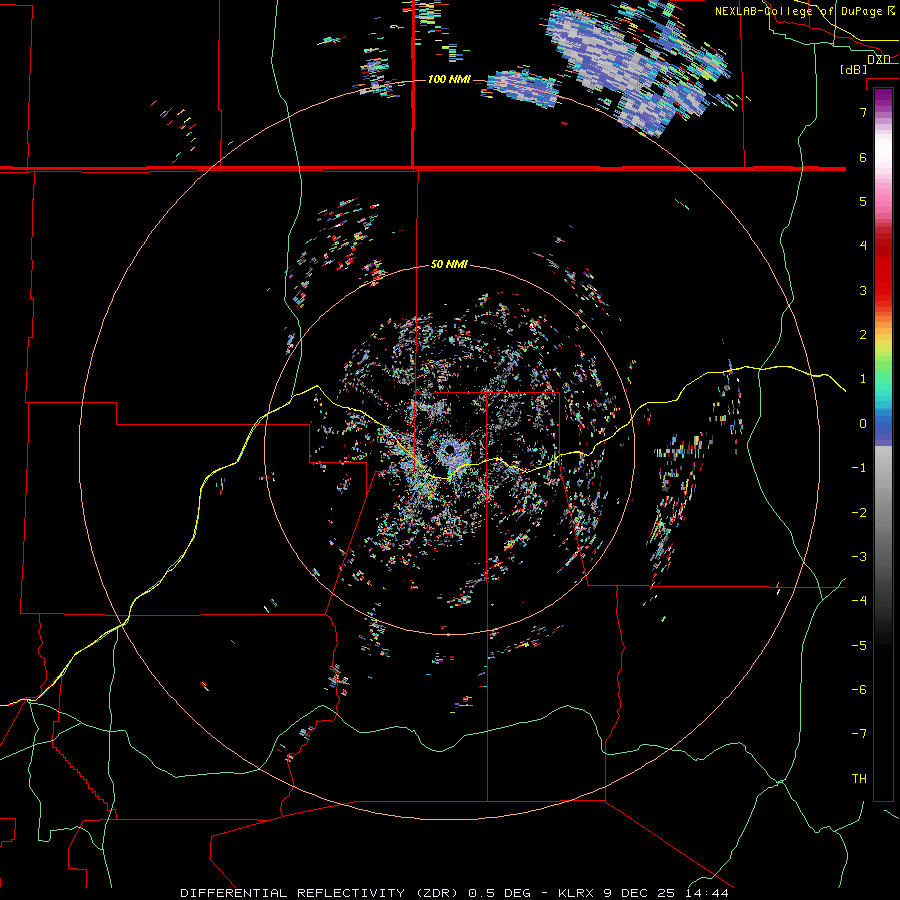
Task: Click the positive 5 scale label
Action: 863,201
